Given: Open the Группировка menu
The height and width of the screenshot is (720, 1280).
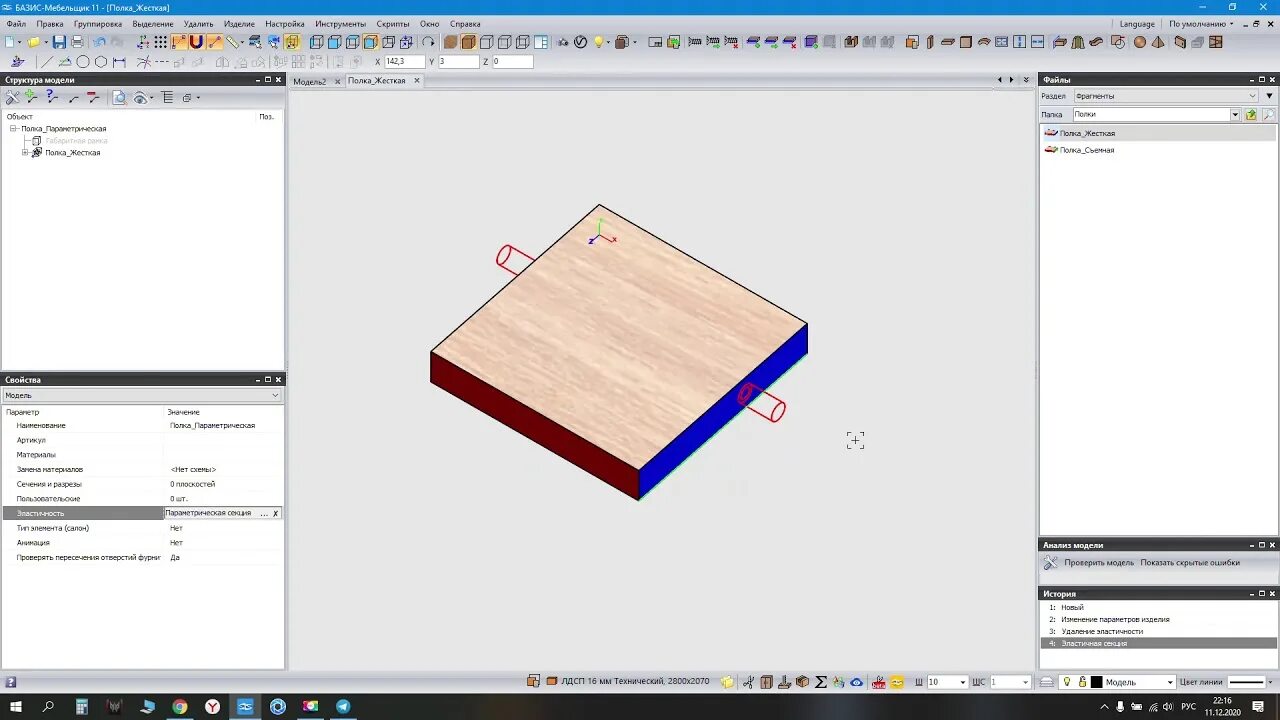Looking at the screenshot, I should 98,24.
